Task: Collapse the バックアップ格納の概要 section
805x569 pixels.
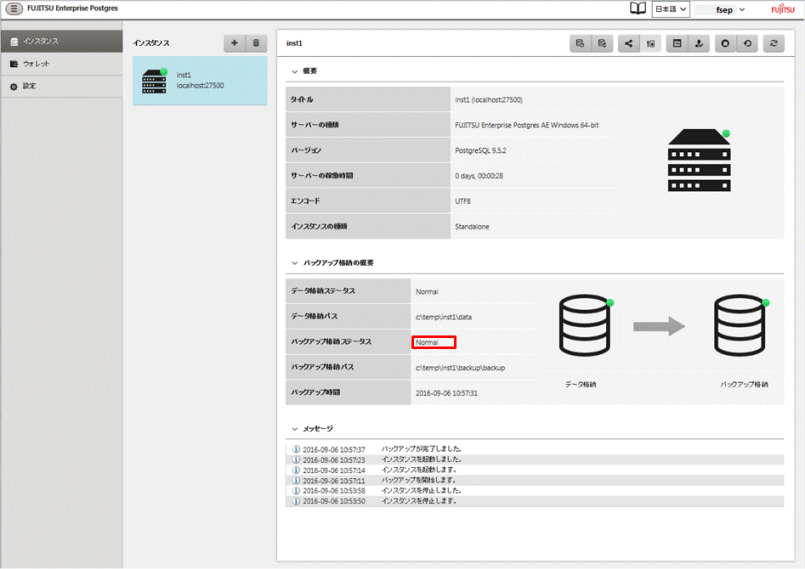Action: [294, 263]
